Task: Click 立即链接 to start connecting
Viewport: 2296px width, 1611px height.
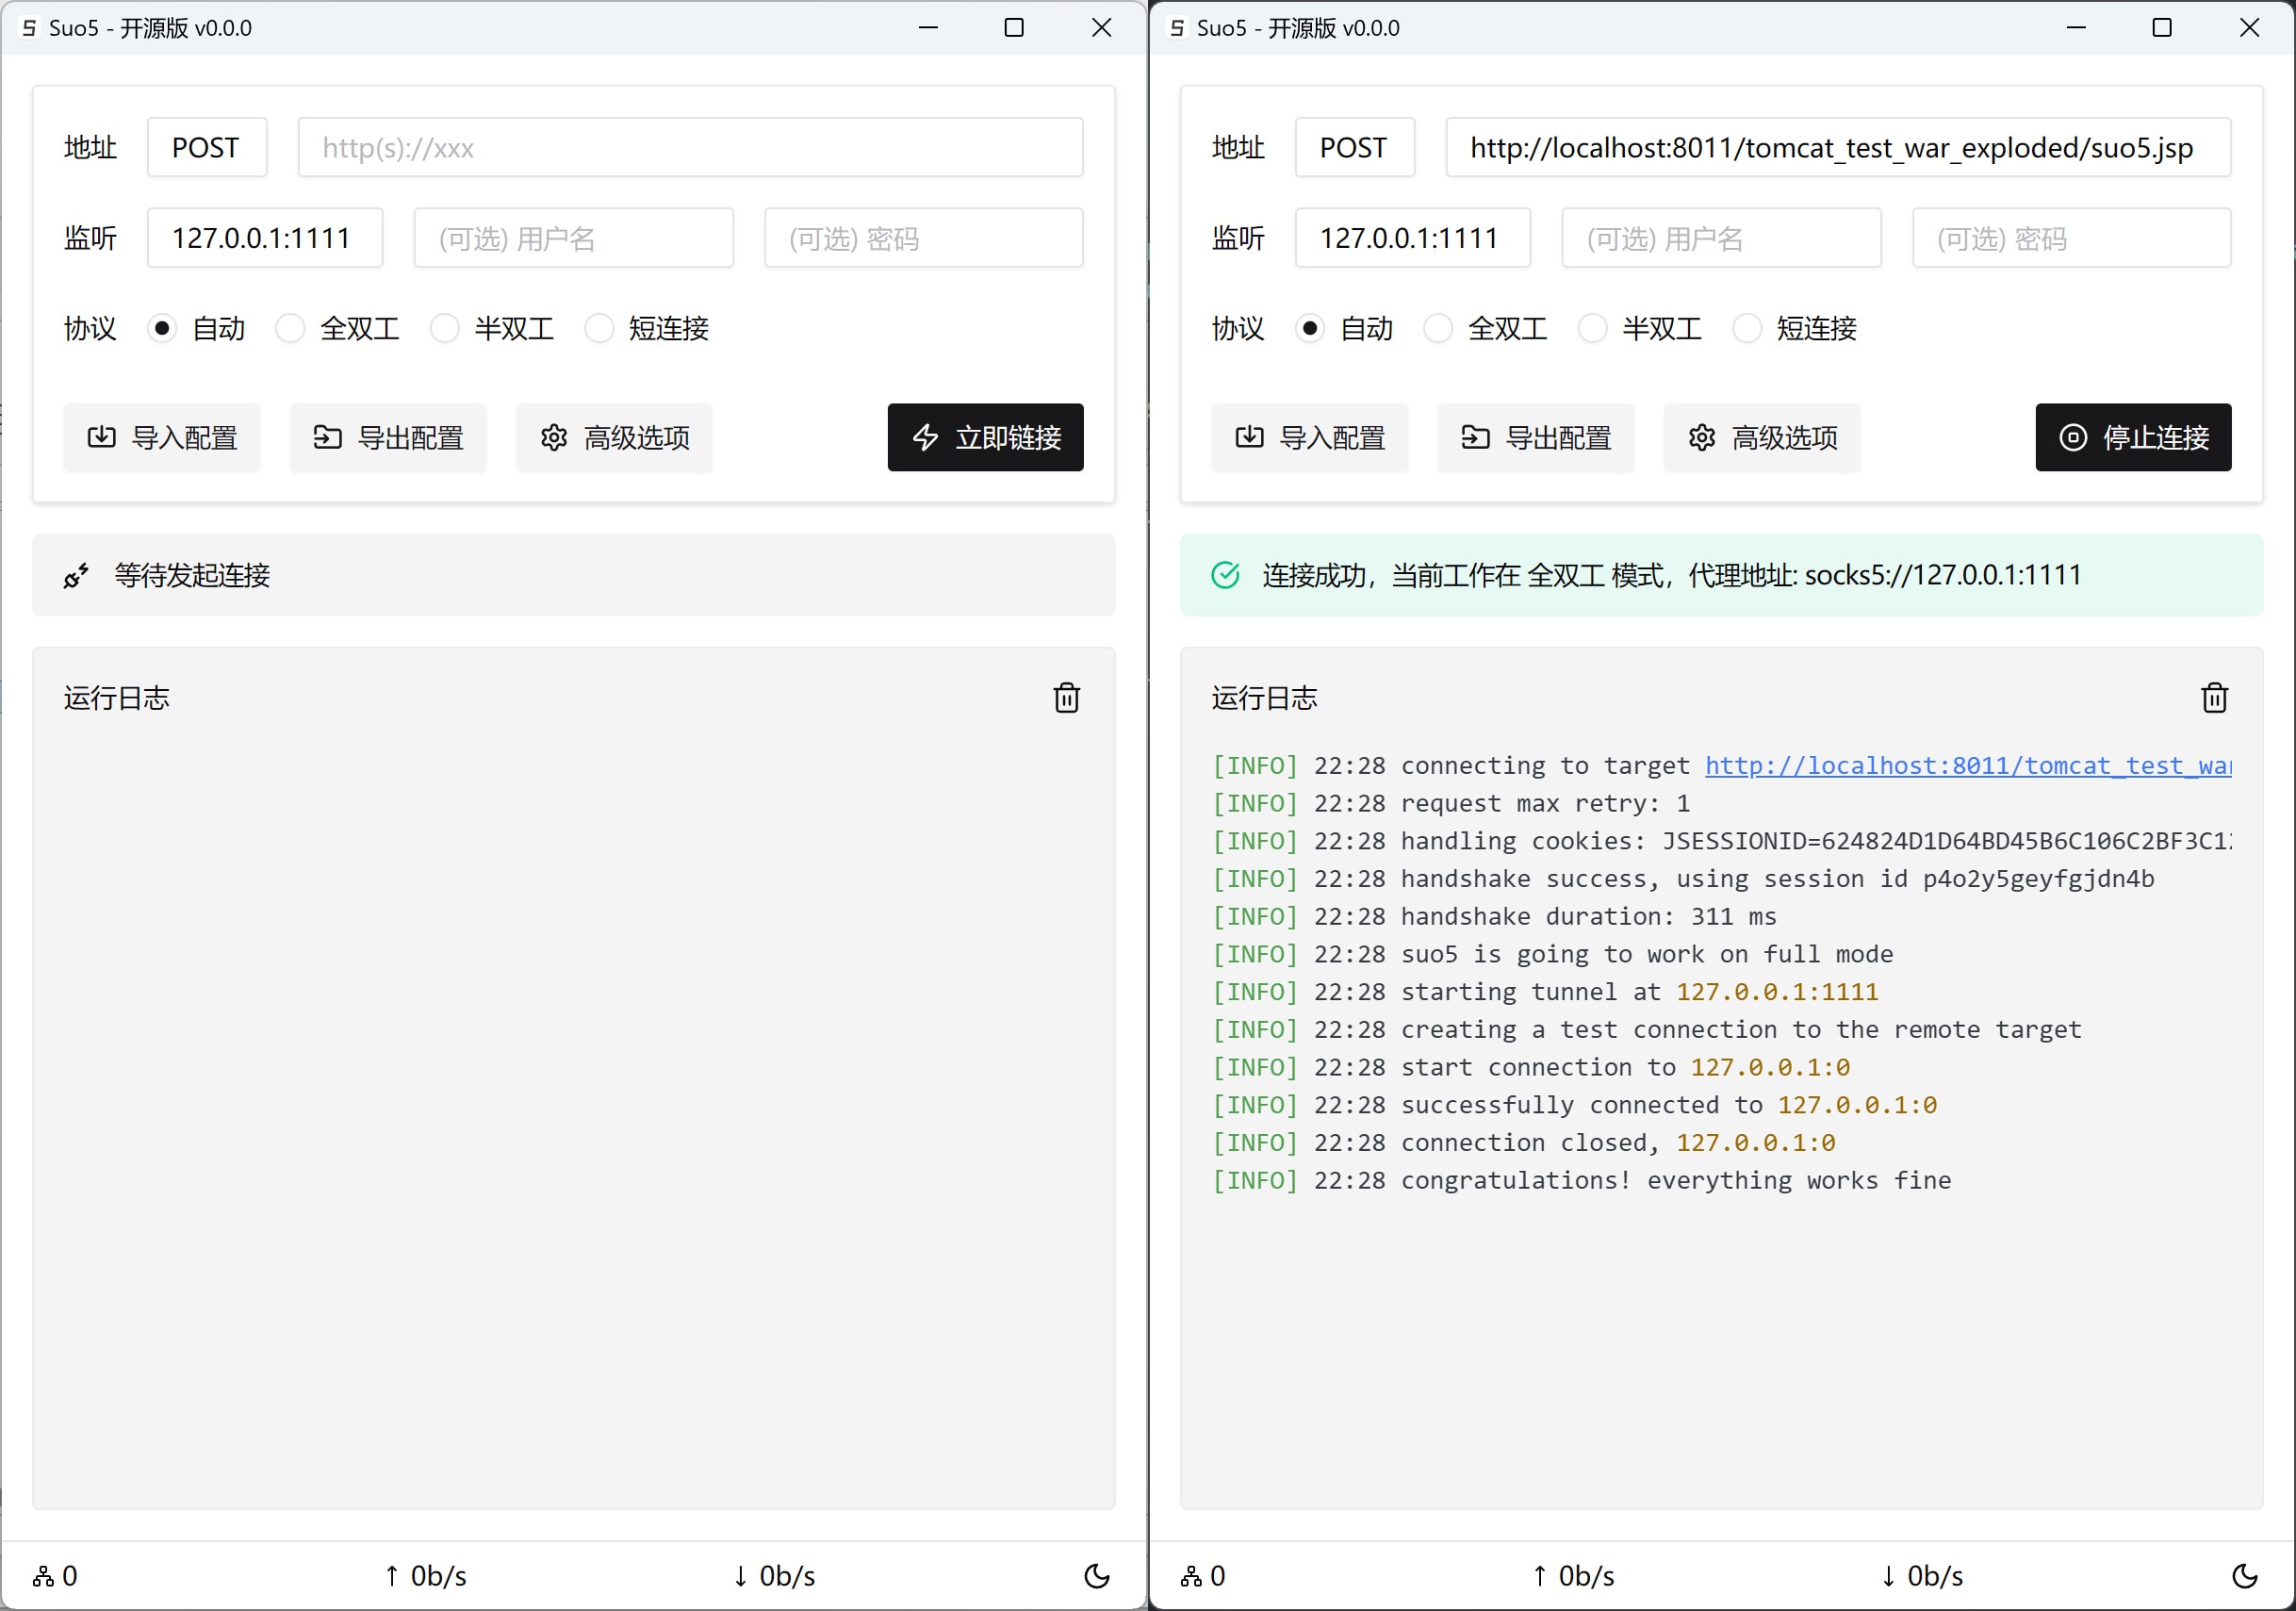Action: pyautogui.click(x=985, y=437)
